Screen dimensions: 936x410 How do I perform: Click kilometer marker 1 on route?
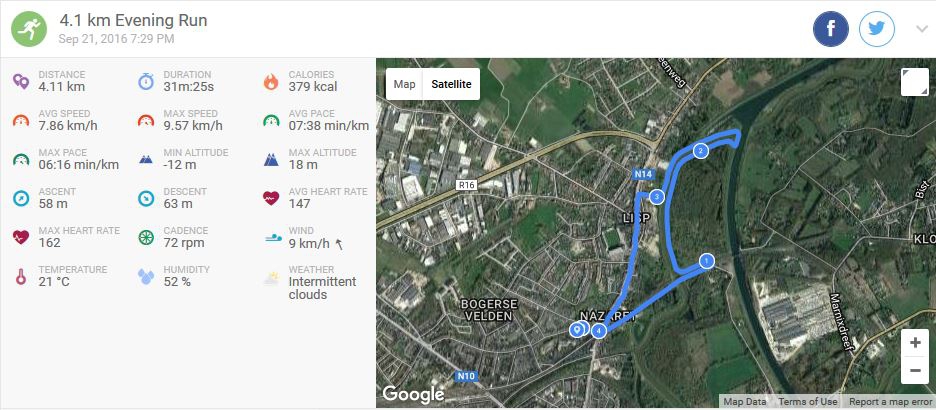click(706, 261)
